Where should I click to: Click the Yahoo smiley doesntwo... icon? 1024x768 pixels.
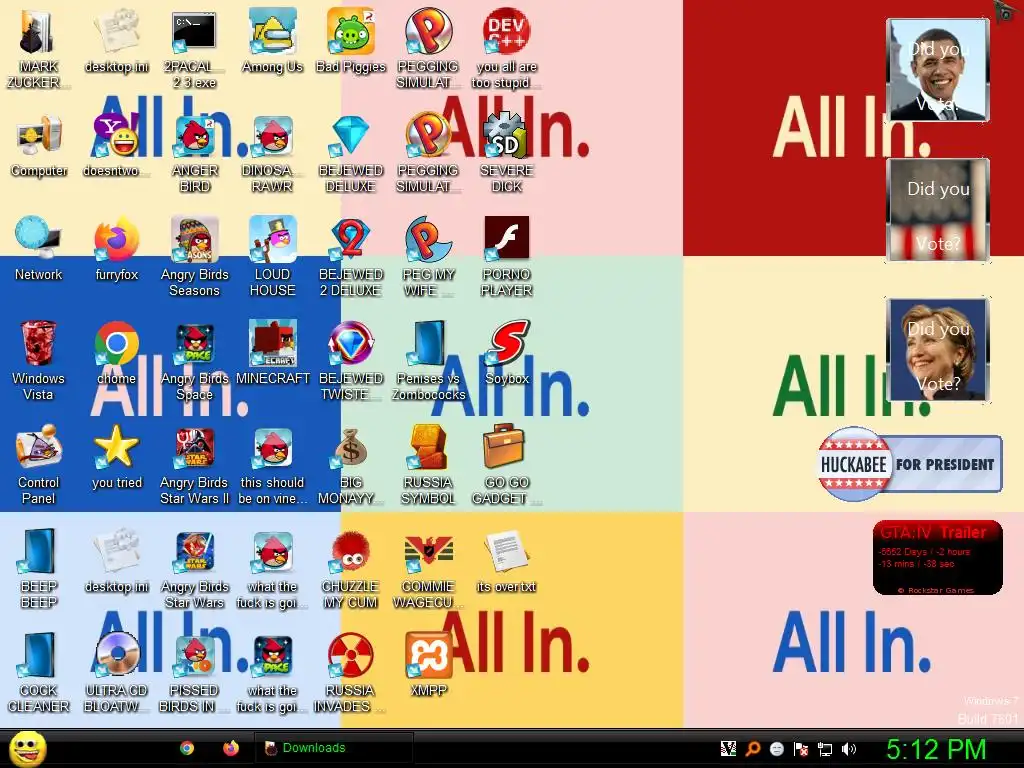[116, 146]
